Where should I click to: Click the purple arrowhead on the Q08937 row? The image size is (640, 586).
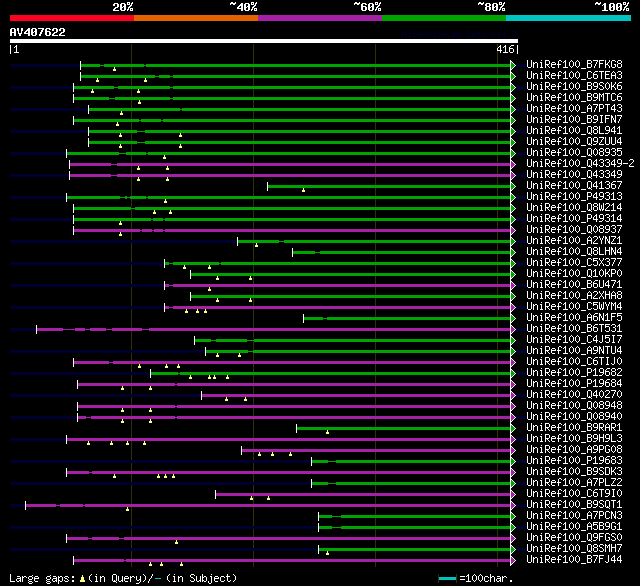(x=513, y=231)
